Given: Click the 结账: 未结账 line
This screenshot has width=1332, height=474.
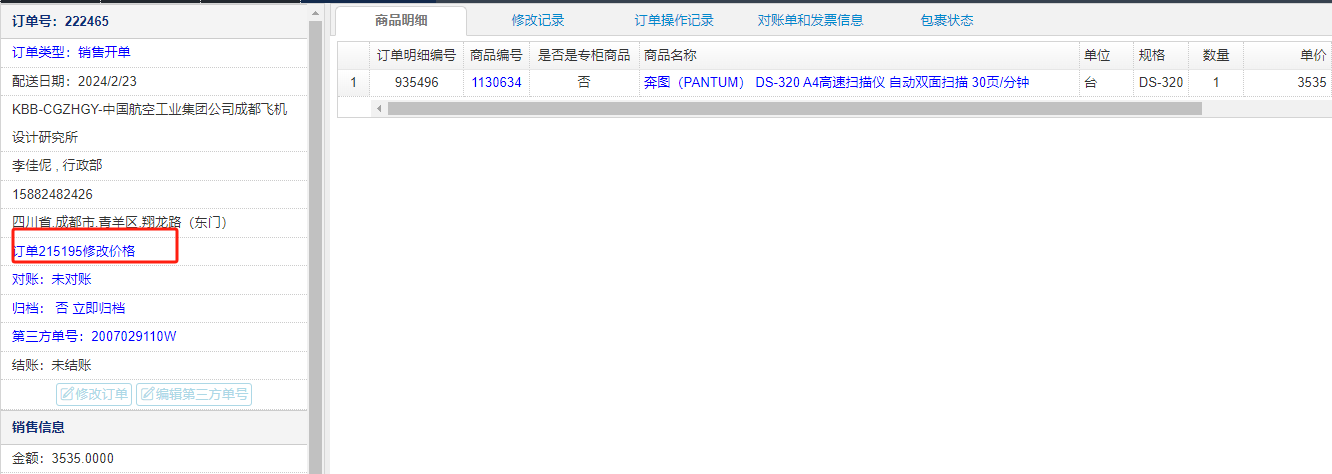Looking at the screenshot, I should tap(52, 365).
